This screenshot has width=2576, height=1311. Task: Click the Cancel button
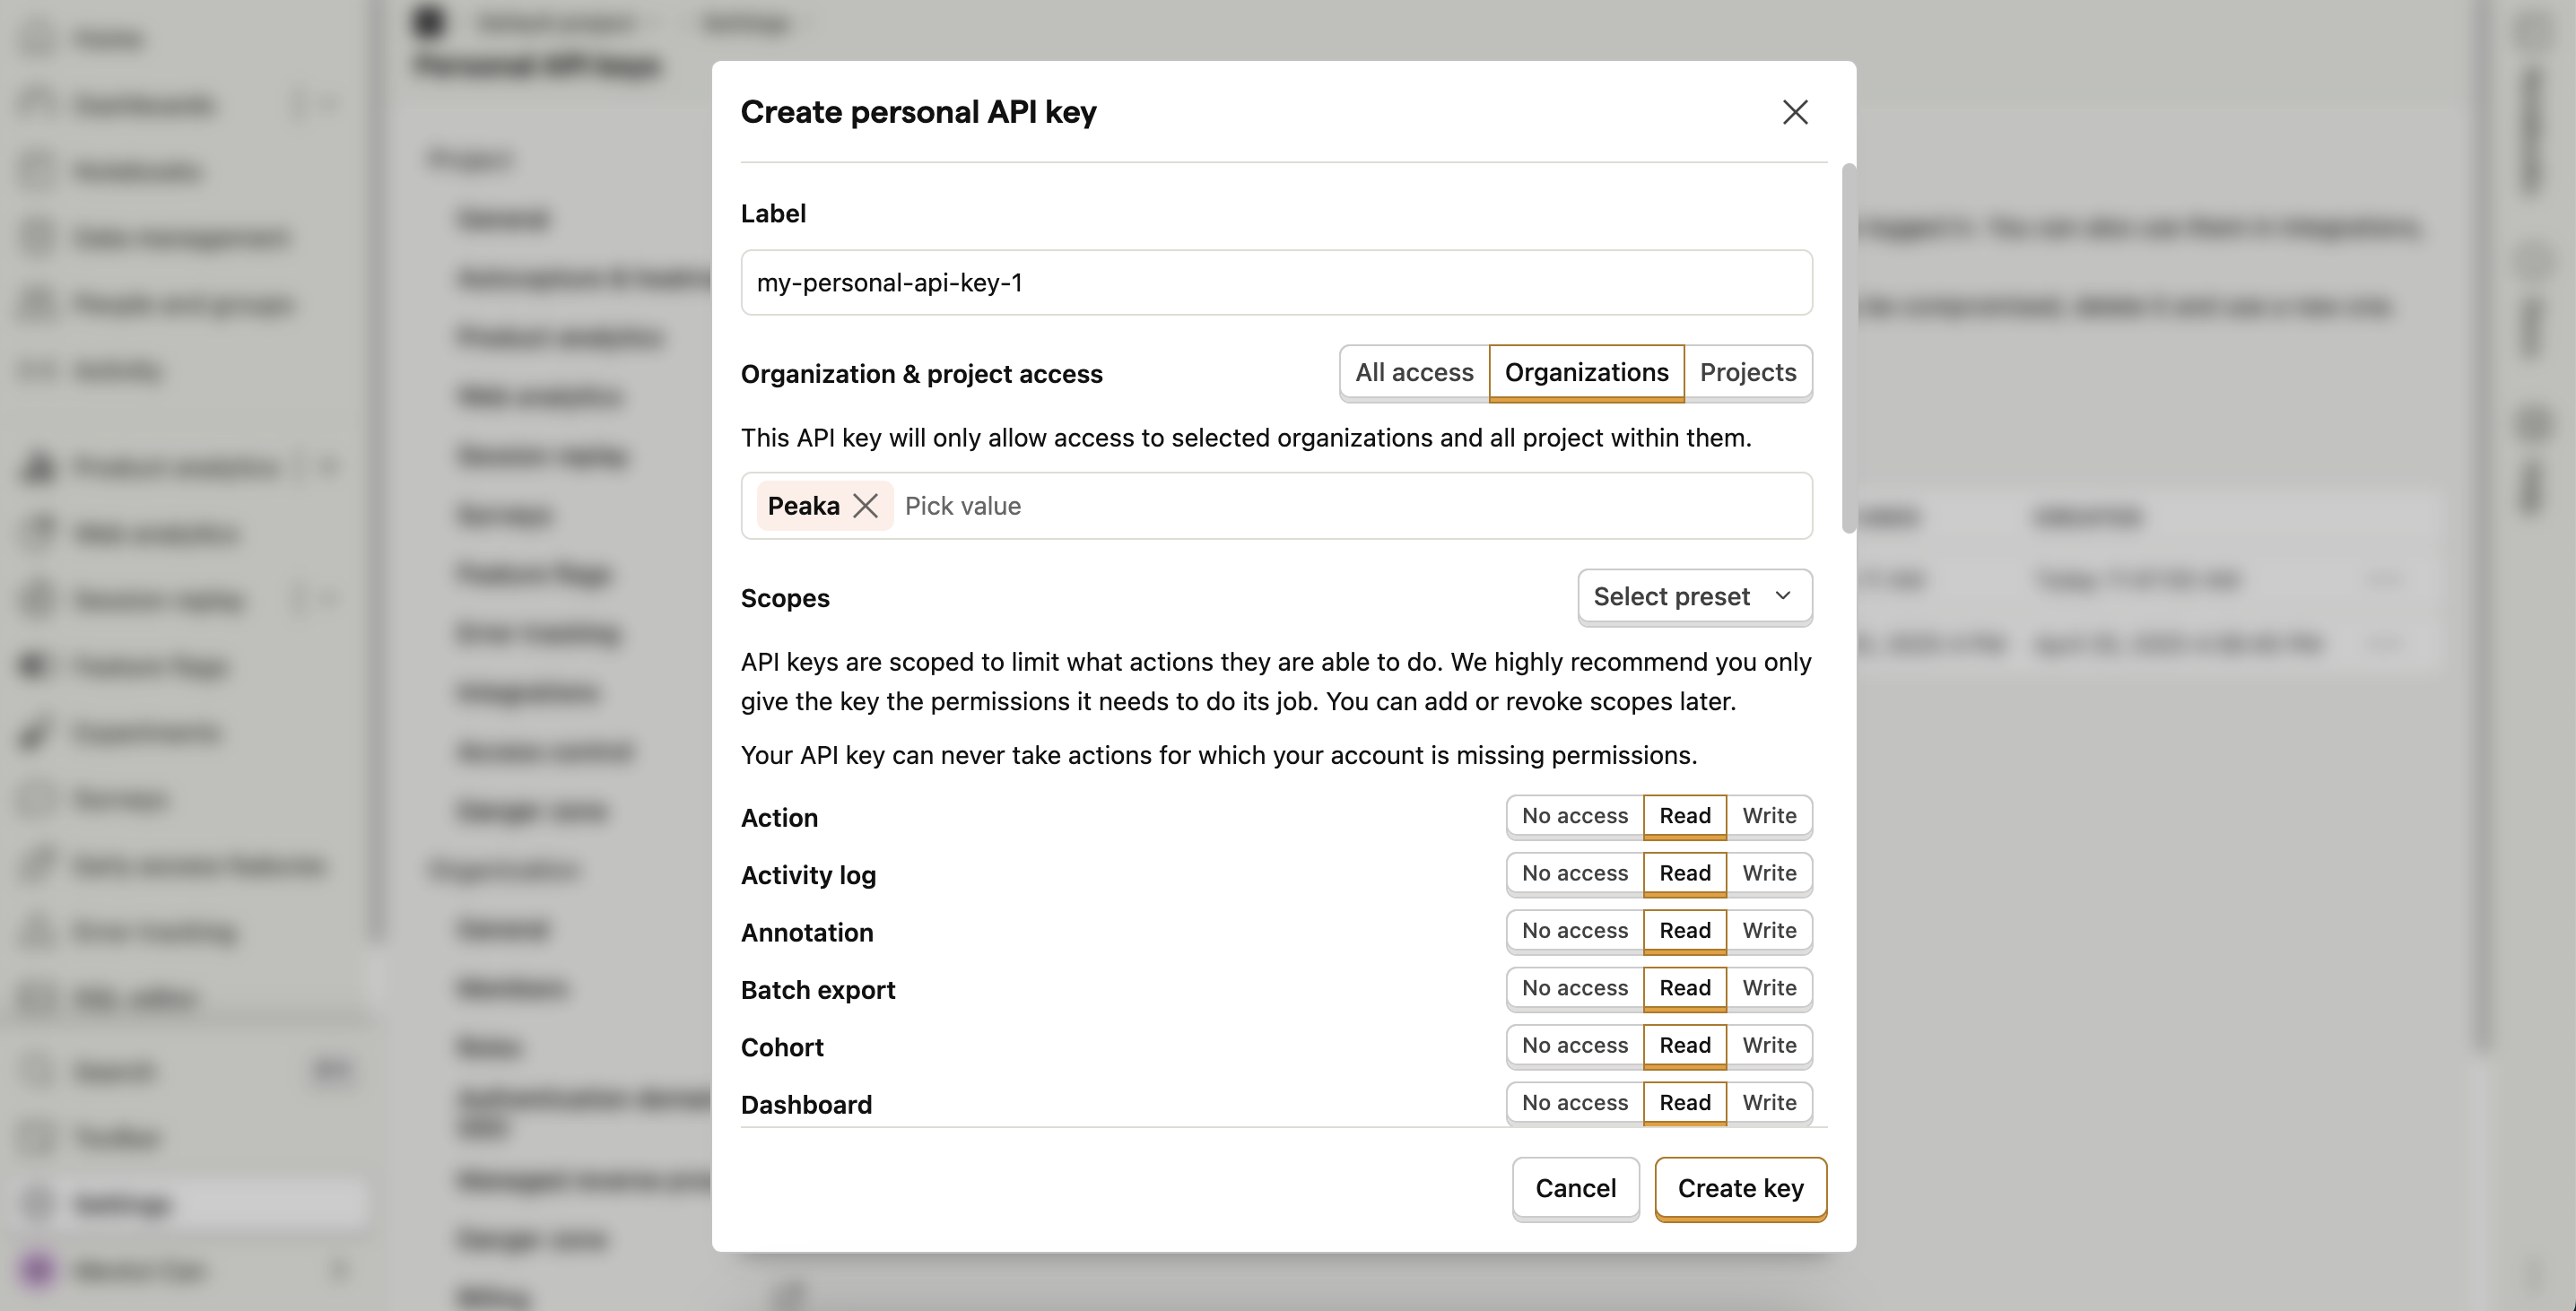[1575, 1188]
